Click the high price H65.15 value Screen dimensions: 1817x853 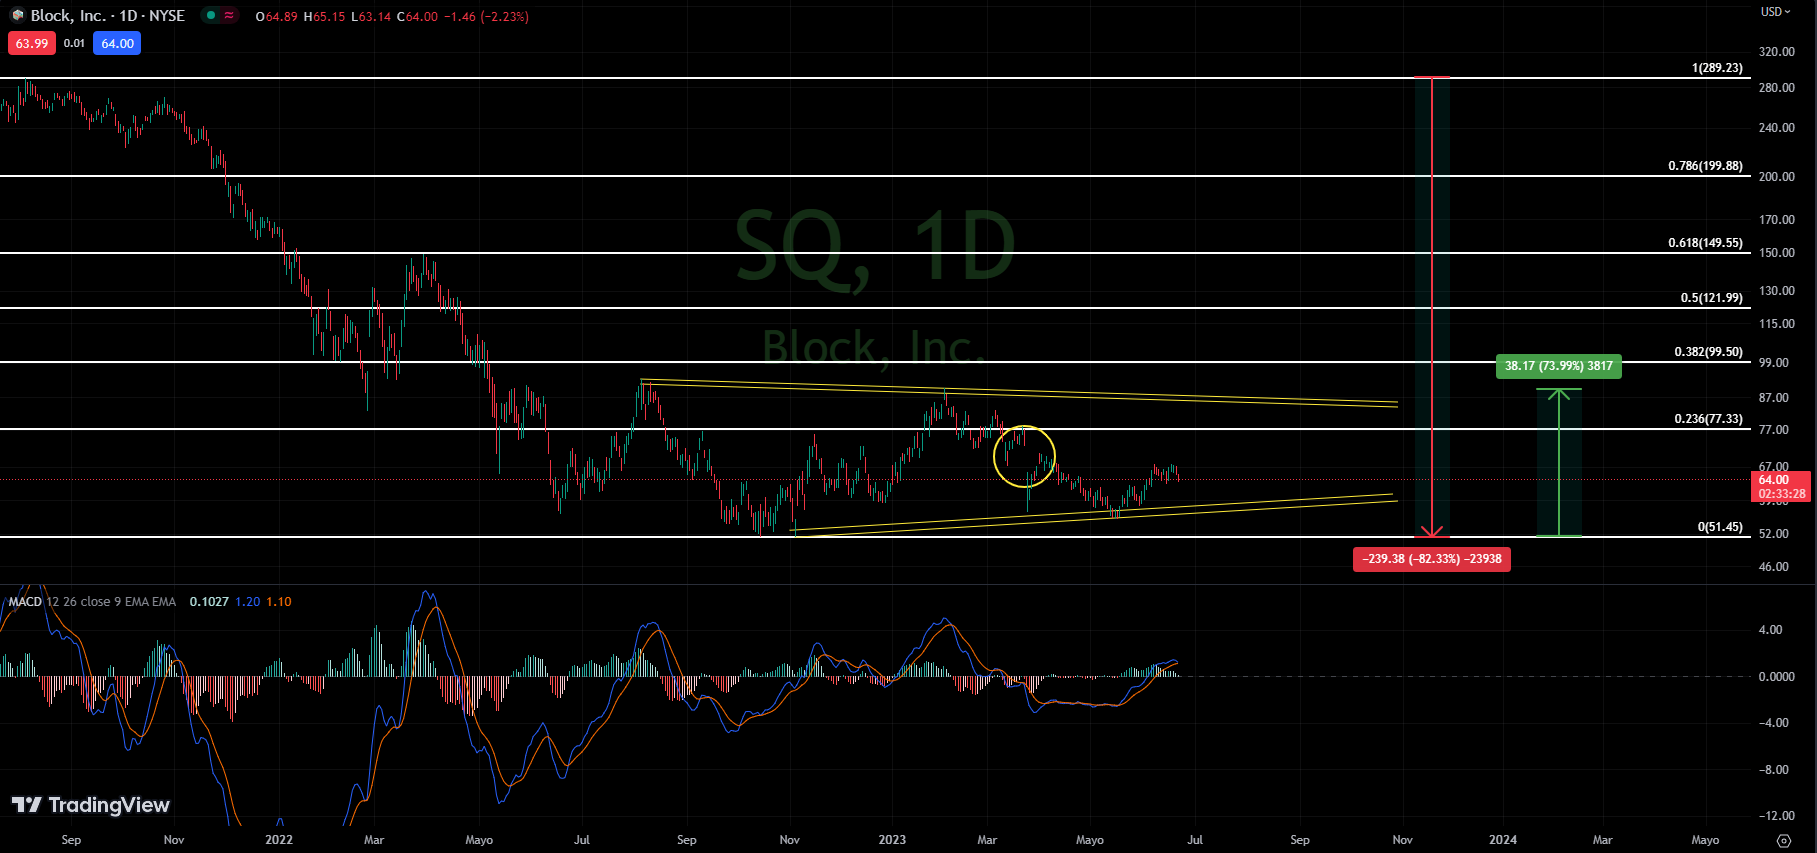click(x=324, y=17)
